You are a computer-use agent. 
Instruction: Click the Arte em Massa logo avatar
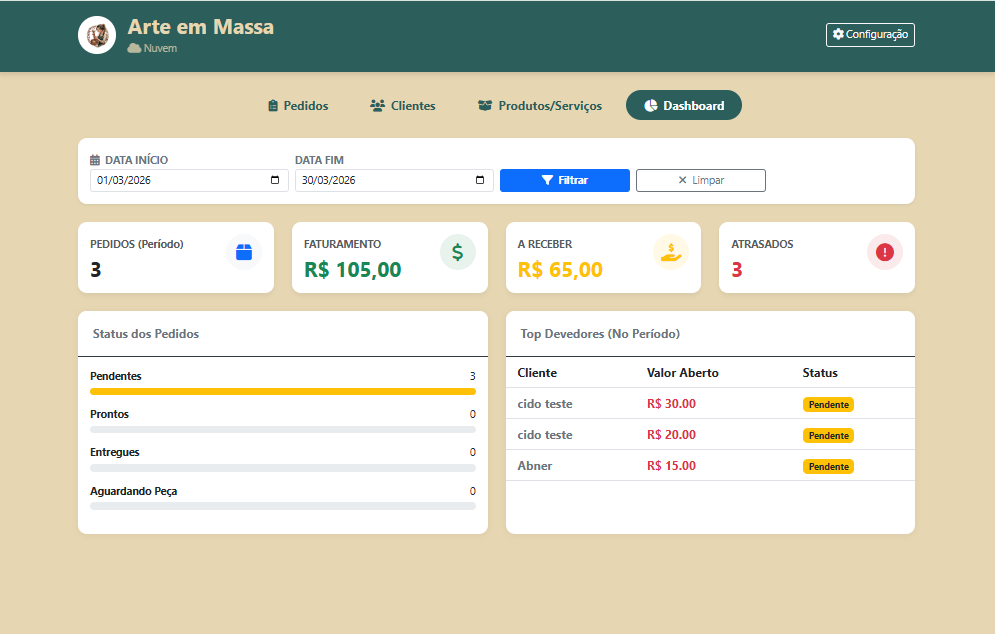point(97,35)
